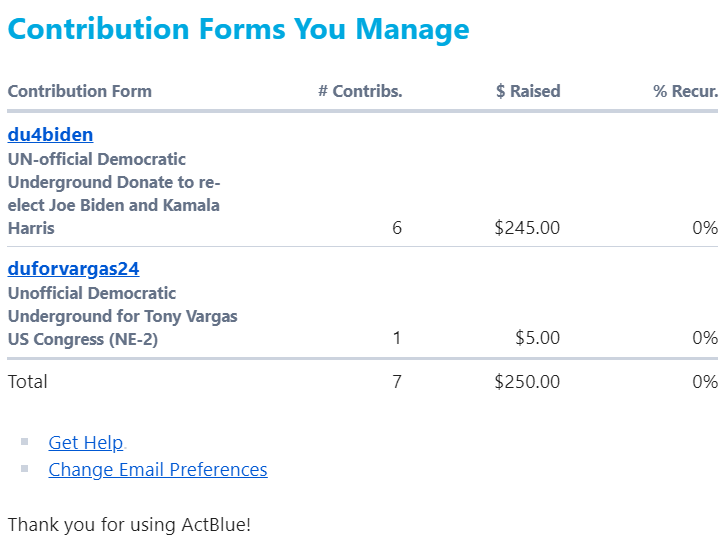Select the total contributions count of 7
727x548 pixels.
click(x=397, y=382)
